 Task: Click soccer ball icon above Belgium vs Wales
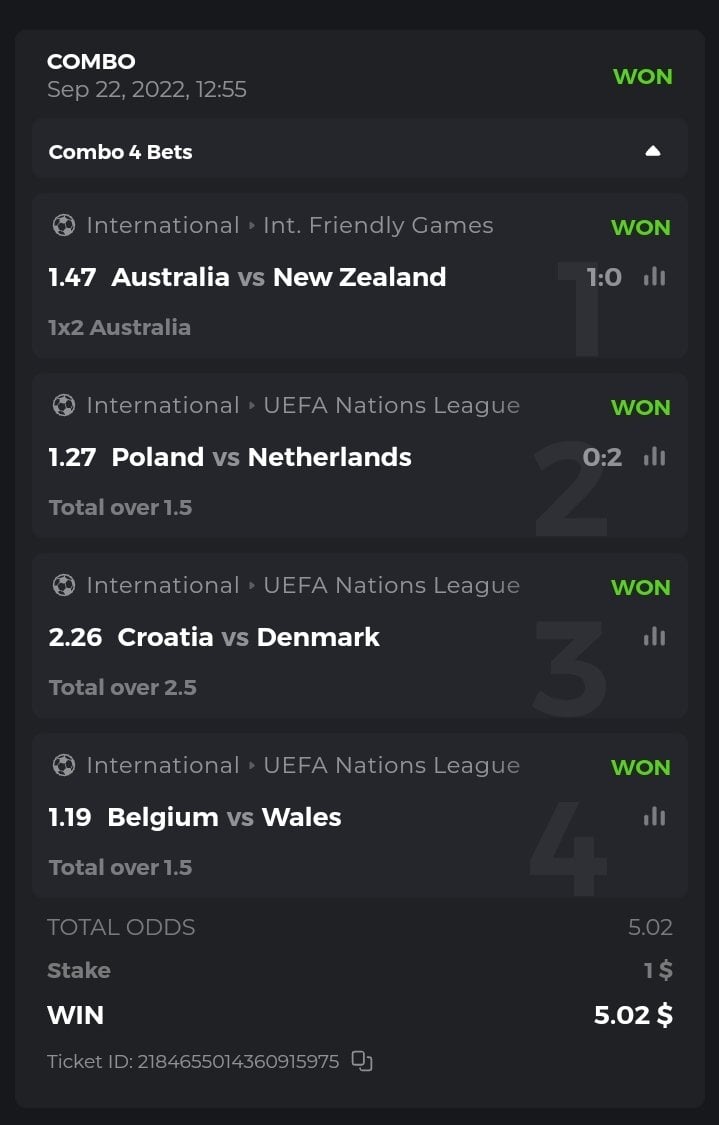63,765
